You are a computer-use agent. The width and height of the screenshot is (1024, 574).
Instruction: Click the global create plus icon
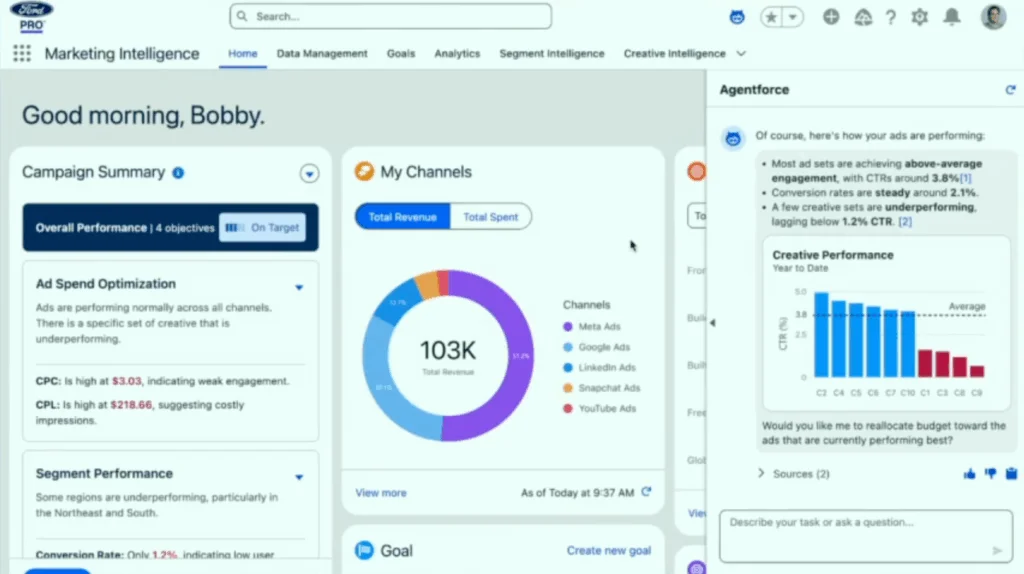[831, 17]
